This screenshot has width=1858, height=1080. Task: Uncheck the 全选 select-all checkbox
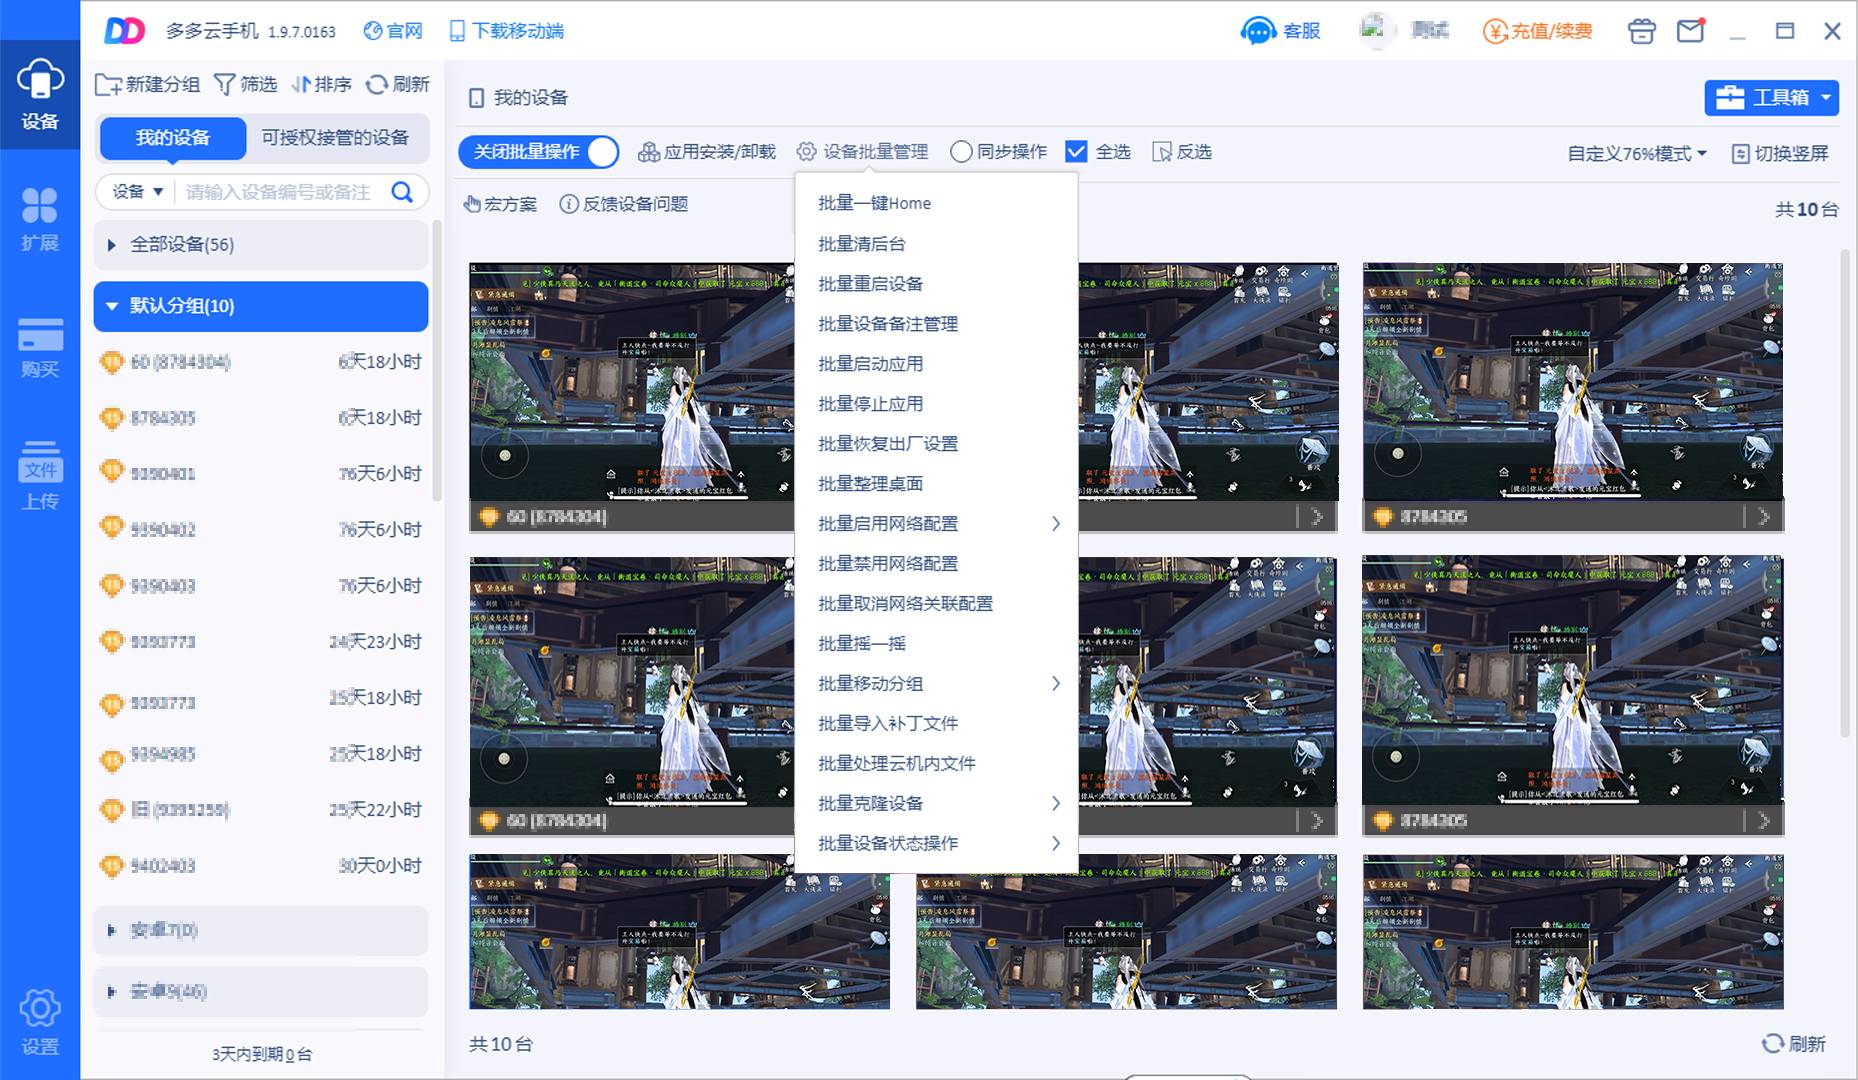pyautogui.click(x=1076, y=152)
